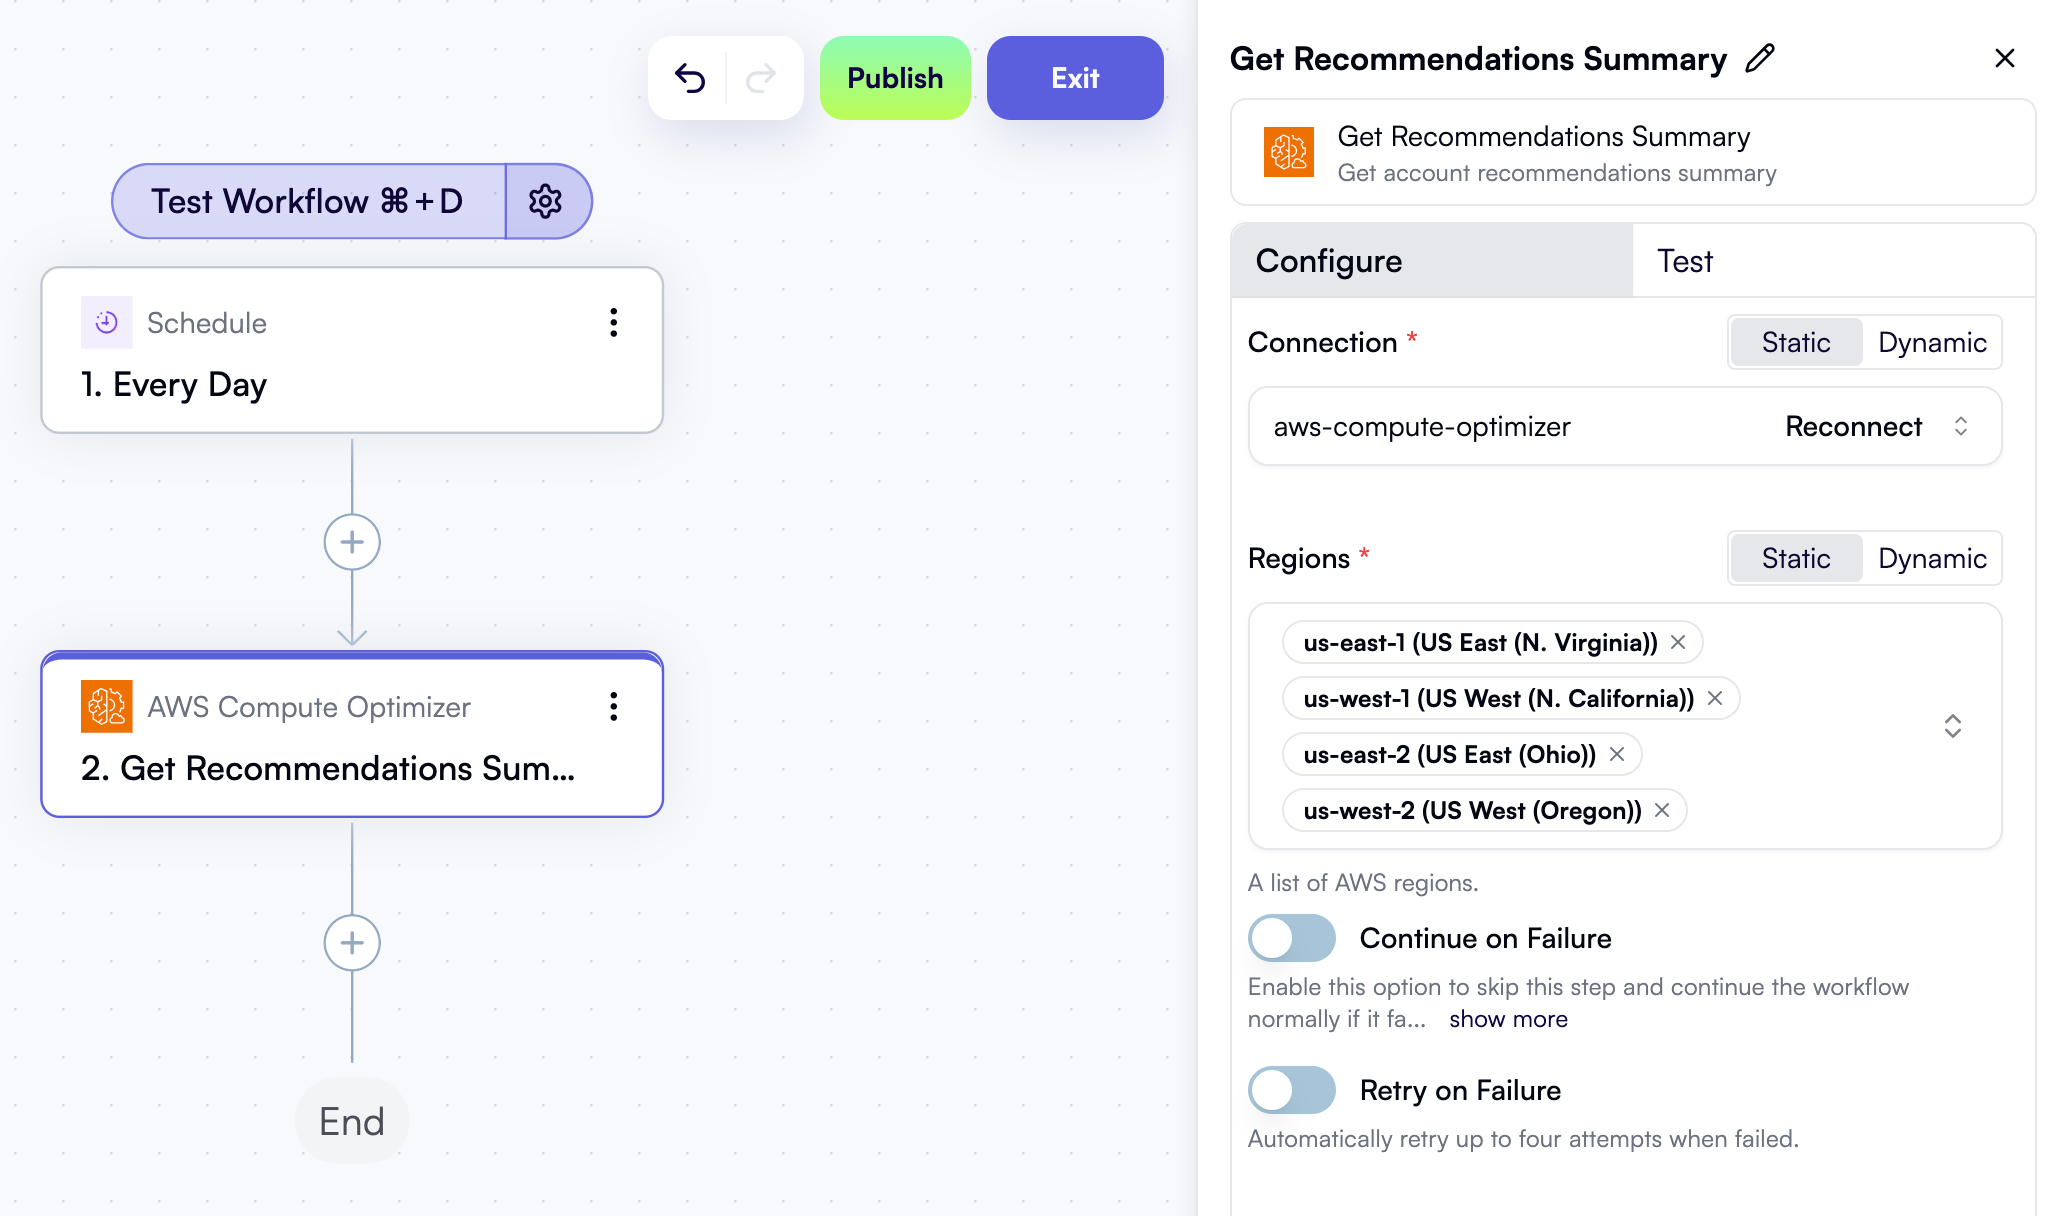Switch Connection mode to Dynamic
Screen dimensions: 2052x1216
click(1931, 342)
